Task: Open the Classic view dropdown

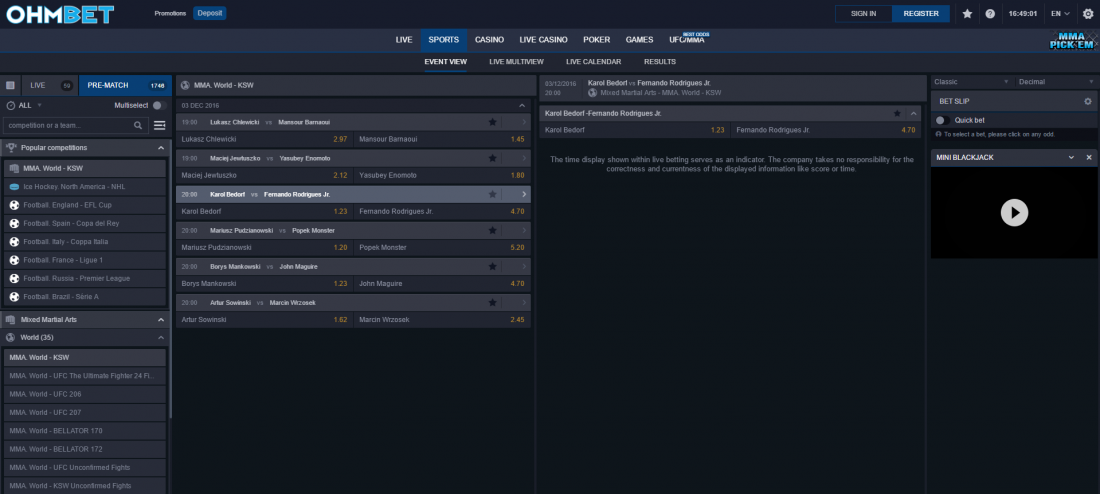Action: [972, 82]
